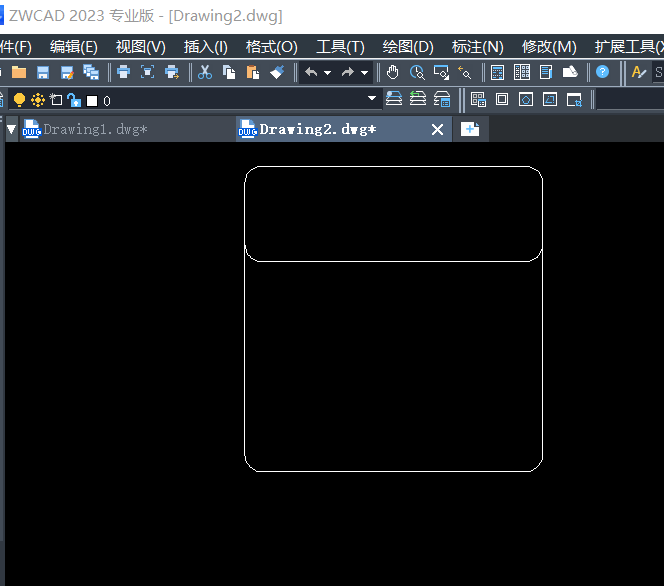The height and width of the screenshot is (586, 664).
Task: Click the Print Preview icon
Action: coord(147,72)
